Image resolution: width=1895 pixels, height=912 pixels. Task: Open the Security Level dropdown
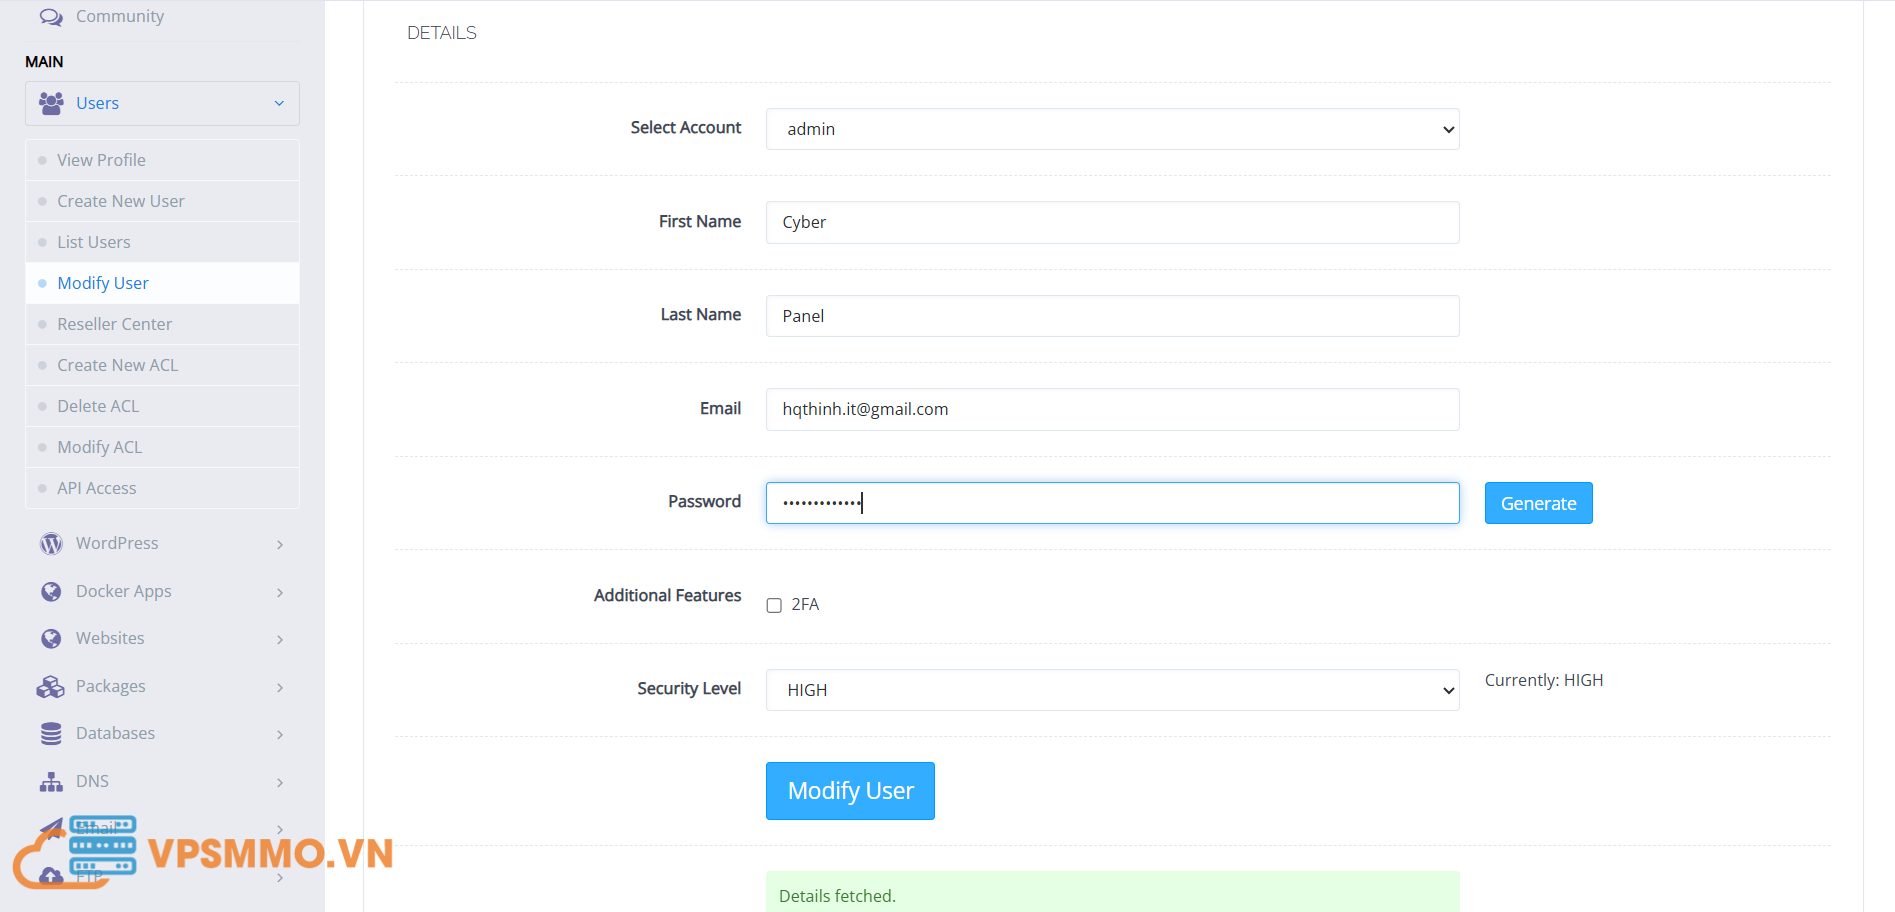1112,690
